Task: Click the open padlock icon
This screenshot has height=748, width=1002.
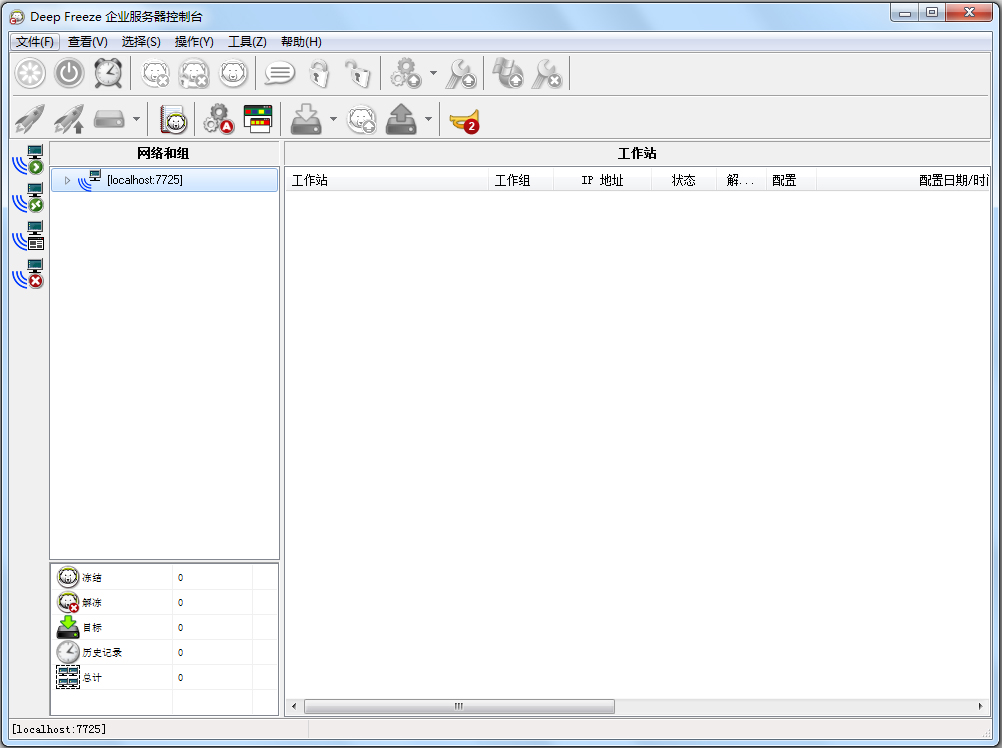Action: coord(357,73)
